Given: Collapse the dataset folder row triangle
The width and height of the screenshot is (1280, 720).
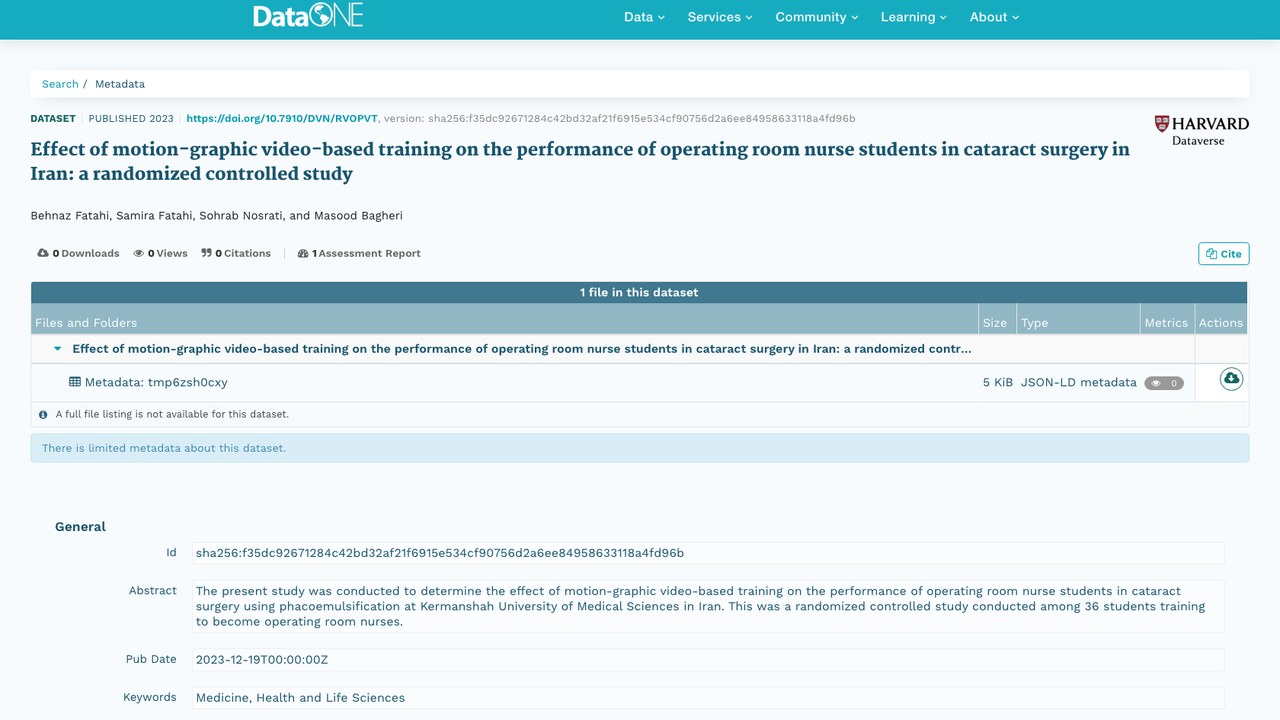Looking at the screenshot, I should click(x=57, y=349).
